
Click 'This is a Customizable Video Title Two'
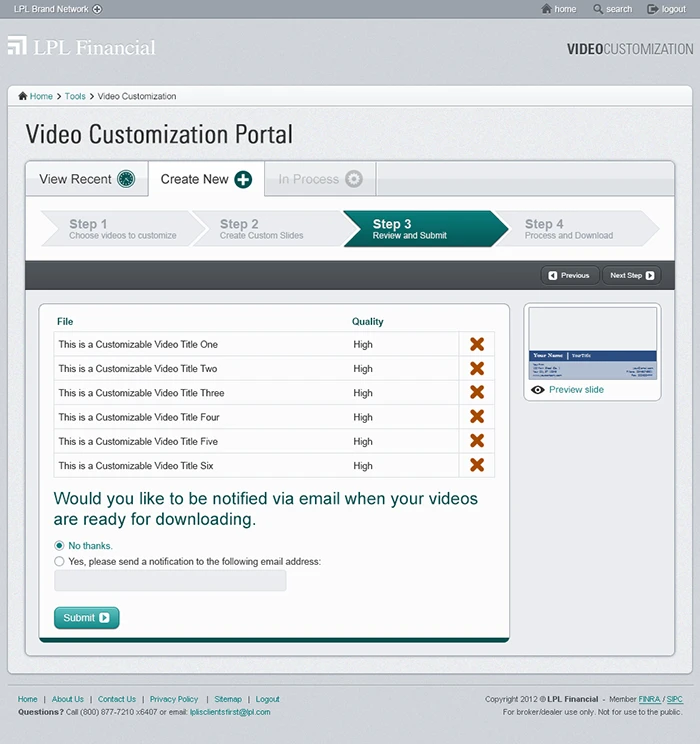138,368
